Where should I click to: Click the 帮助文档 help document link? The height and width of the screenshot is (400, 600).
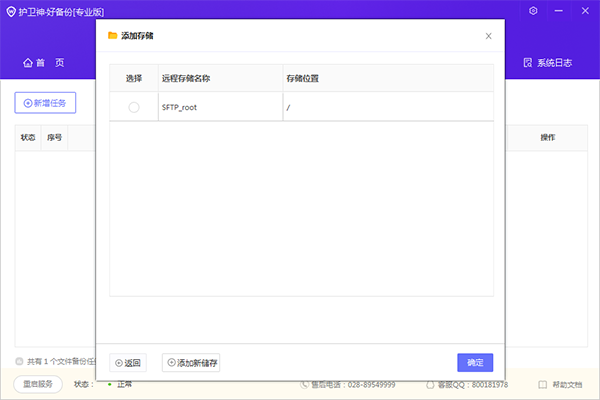[560, 384]
